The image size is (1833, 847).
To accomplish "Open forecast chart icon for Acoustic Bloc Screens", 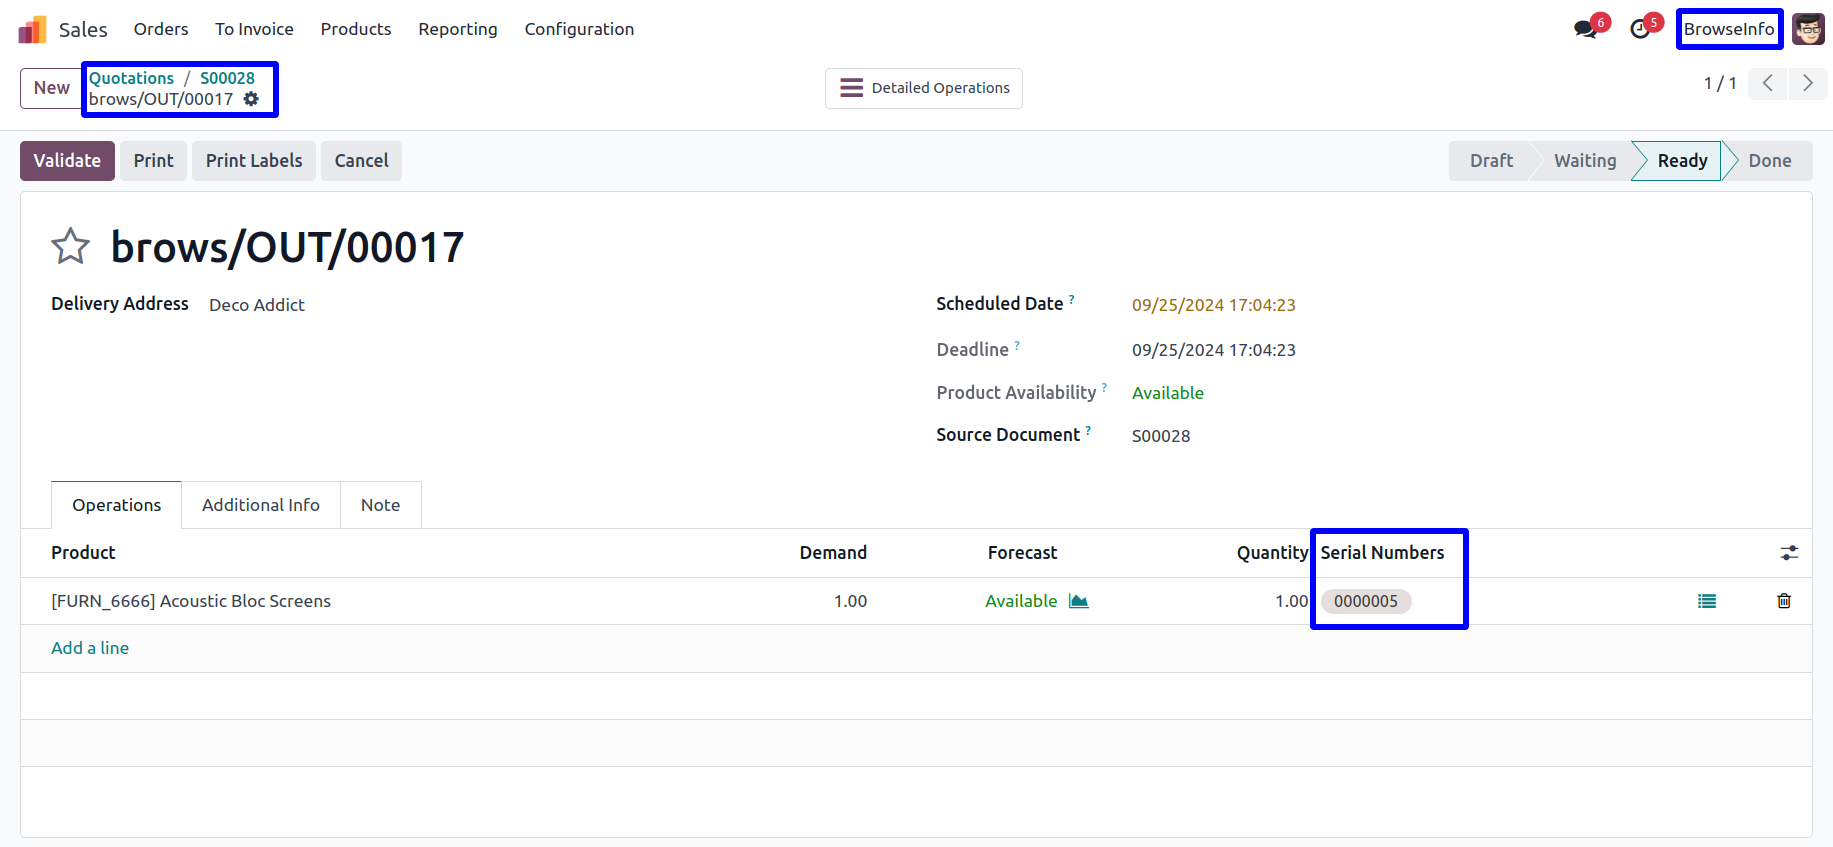I will pos(1078,601).
